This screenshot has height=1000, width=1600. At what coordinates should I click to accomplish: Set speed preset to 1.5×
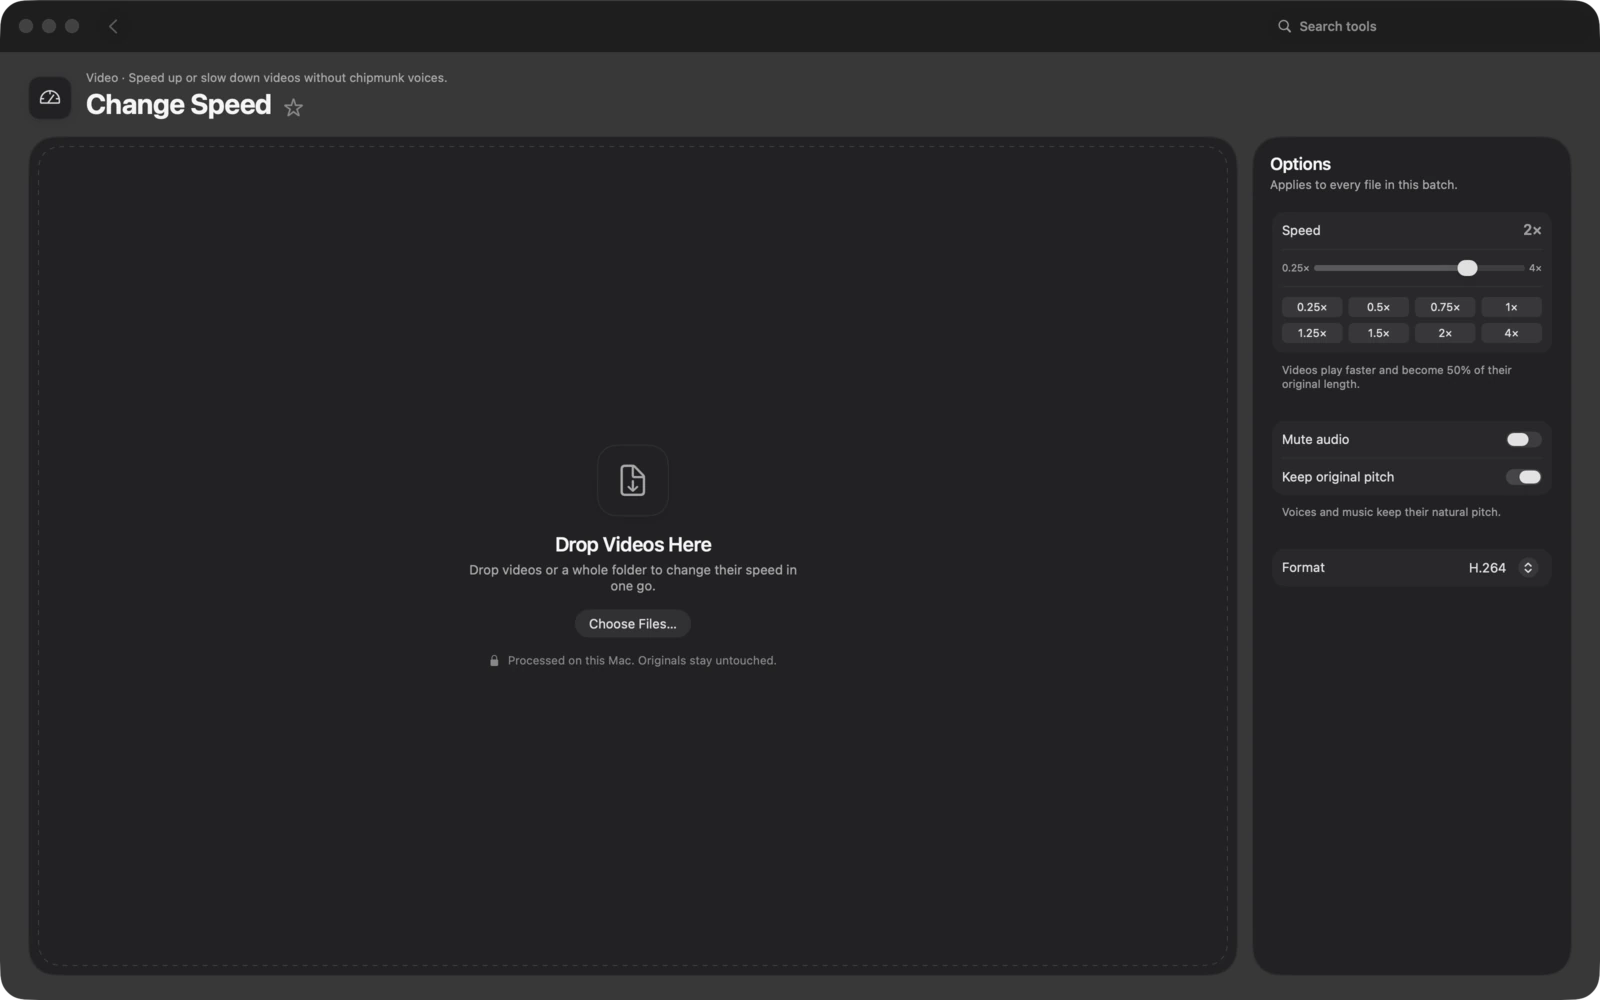[x=1378, y=333]
